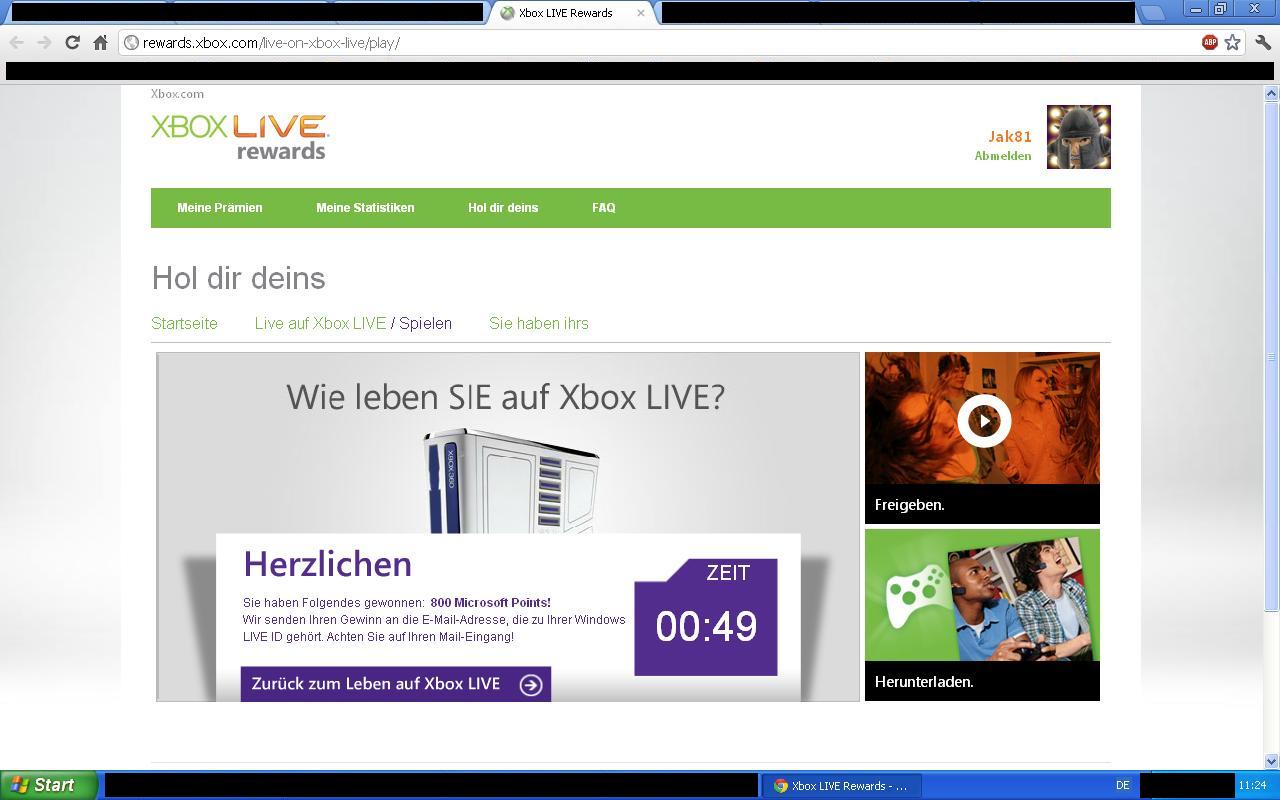Click the Jak81 gamer avatar picture
Screen dimensions: 1280x800
(x=1078, y=137)
